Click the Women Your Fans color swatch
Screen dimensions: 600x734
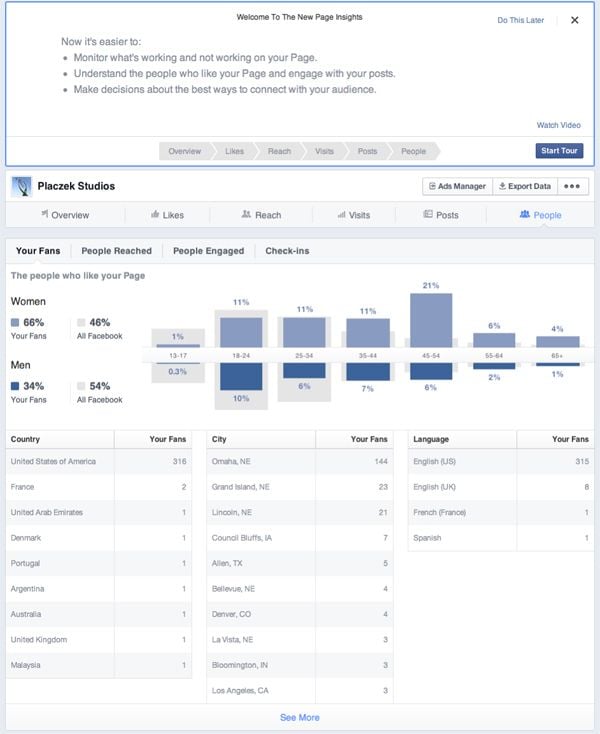click(x=15, y=323)
